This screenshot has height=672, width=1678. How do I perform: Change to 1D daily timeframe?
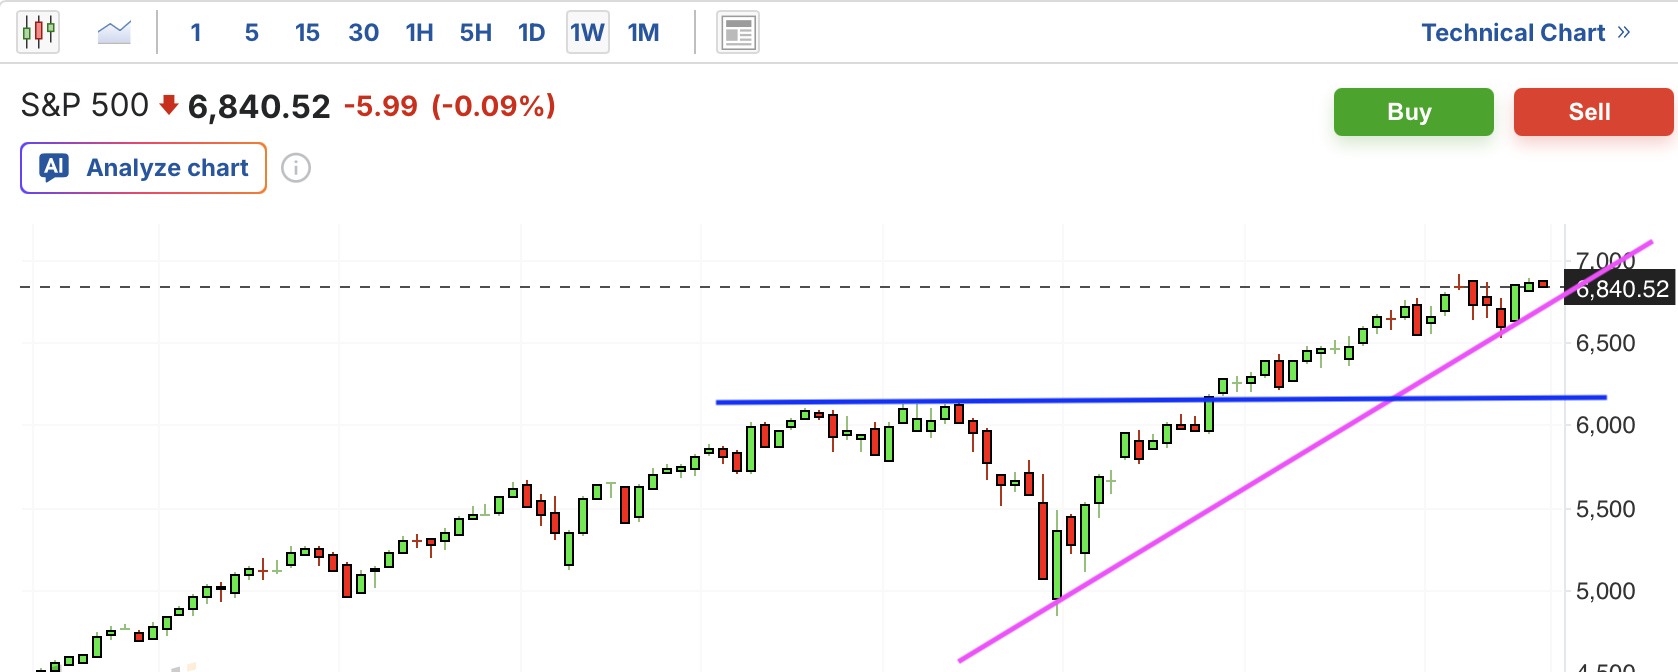(x=532, y=33)
